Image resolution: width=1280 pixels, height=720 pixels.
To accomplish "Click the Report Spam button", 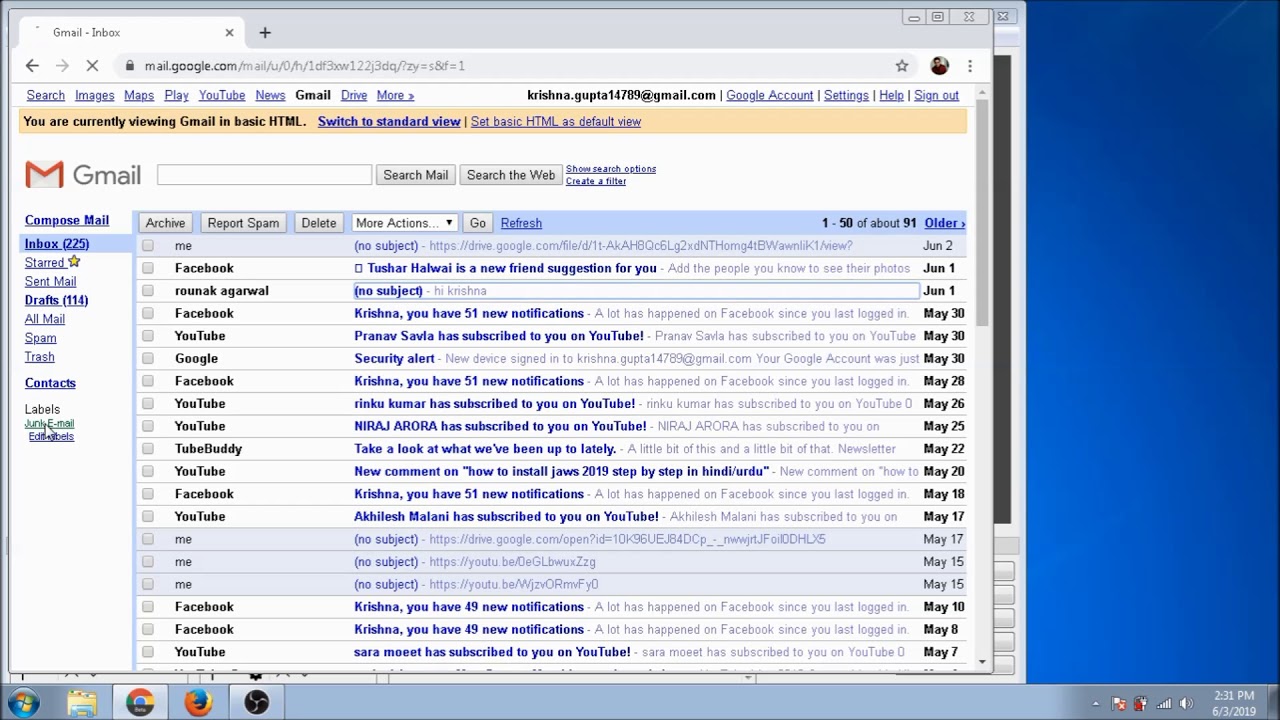I will (243, 223).
